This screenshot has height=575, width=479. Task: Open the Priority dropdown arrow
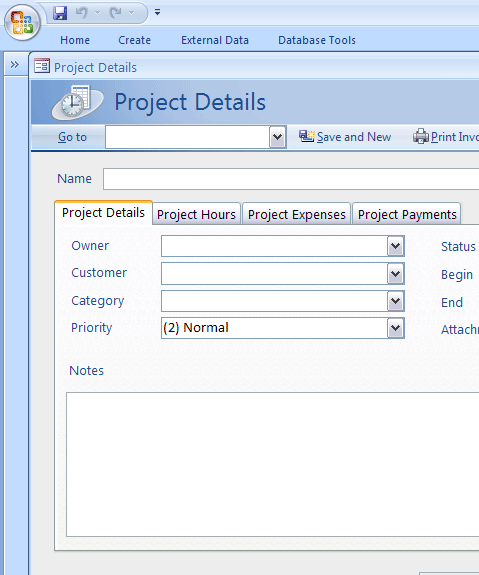click(x=396, y=328)
